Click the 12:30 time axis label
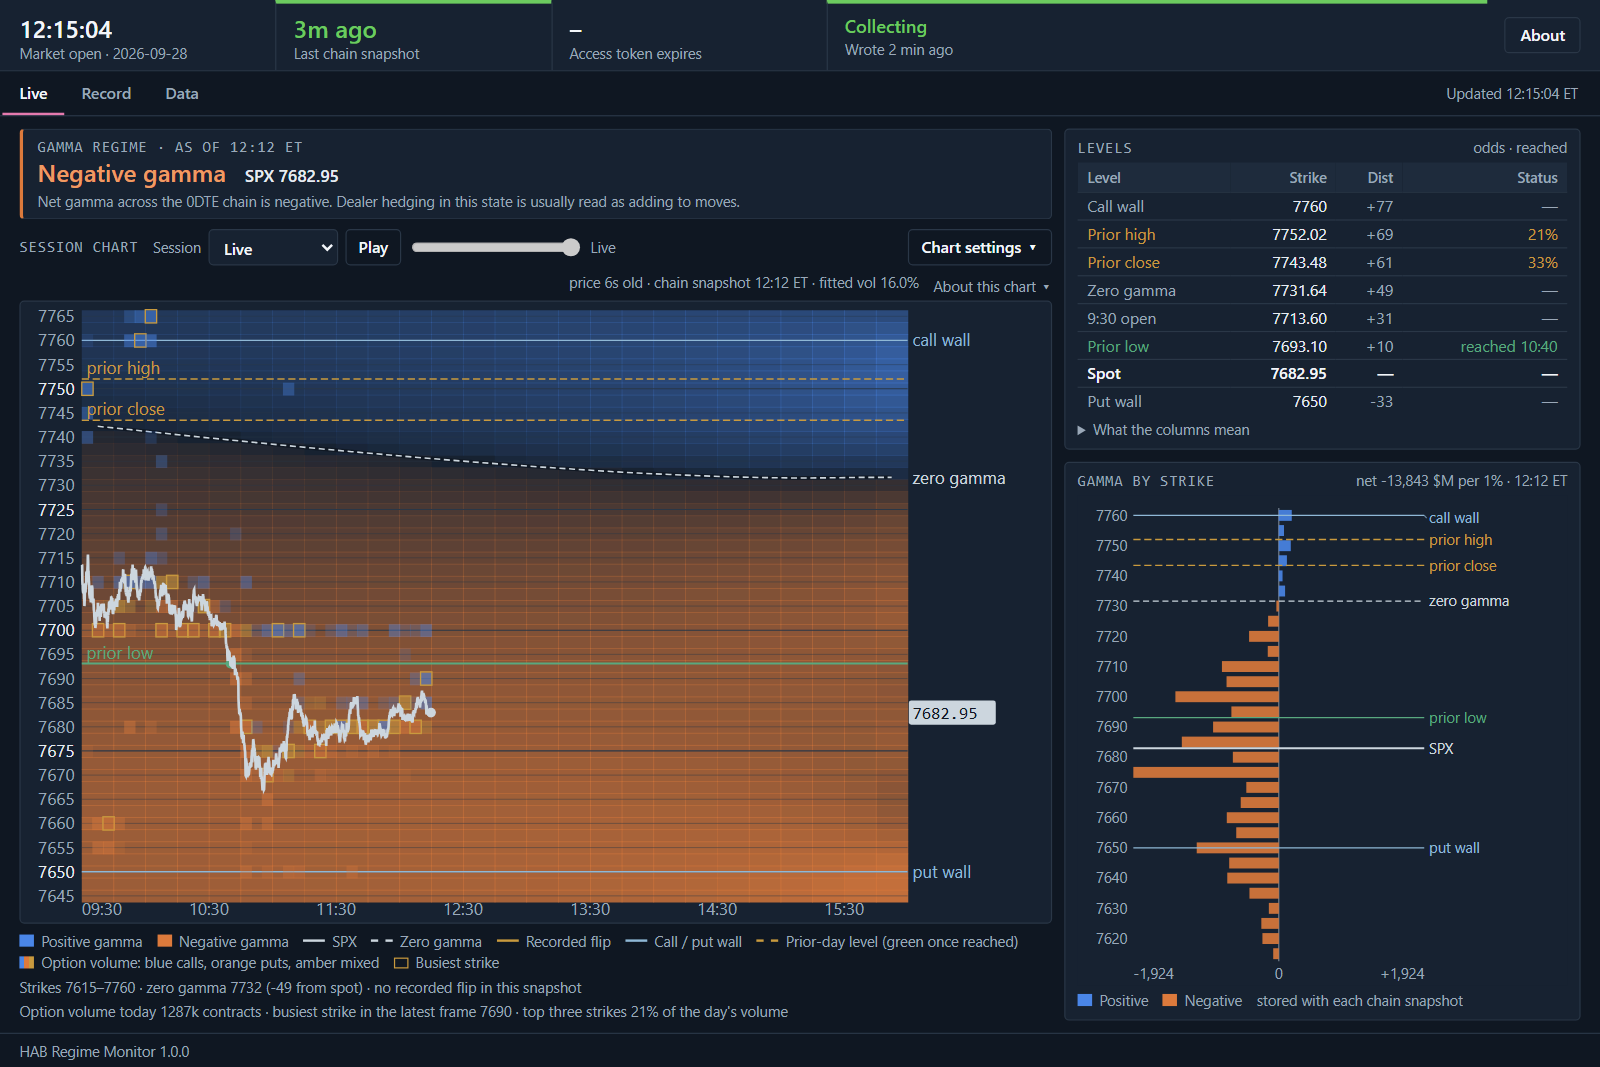Viewport: 1600px width, 1067px height. (463, 910)
